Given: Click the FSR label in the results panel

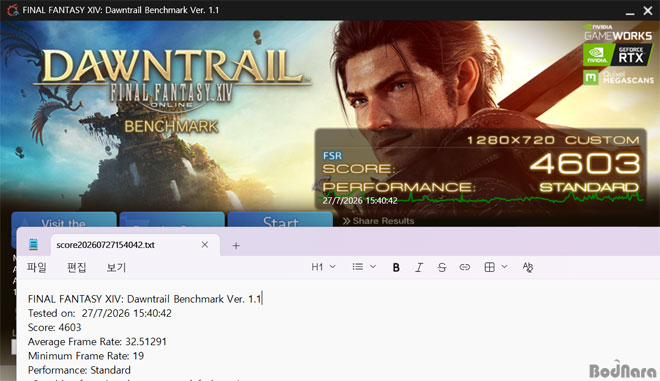Looking at the screenshot, I should (332, 156).
